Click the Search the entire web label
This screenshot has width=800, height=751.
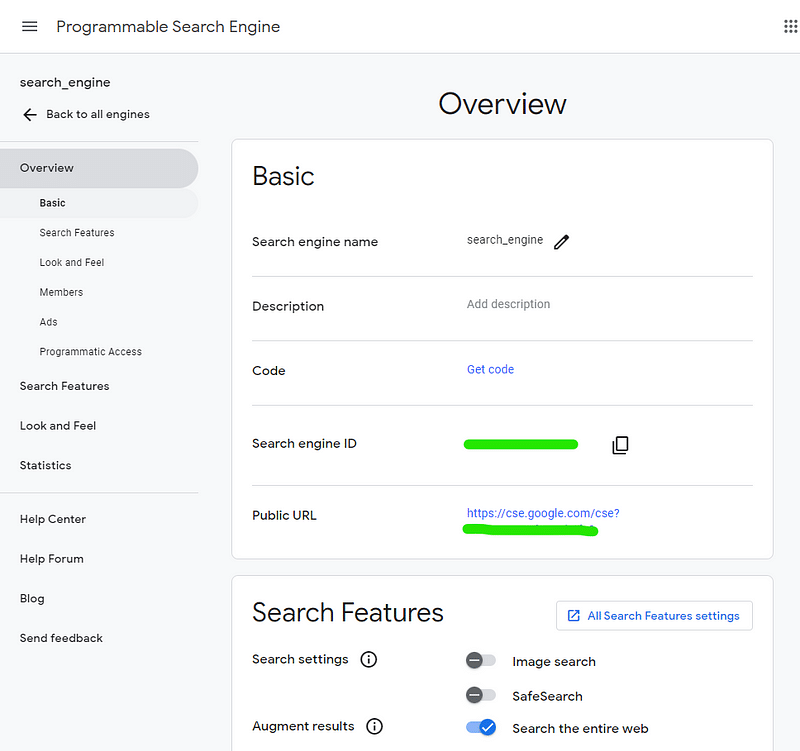click(580, 729)
